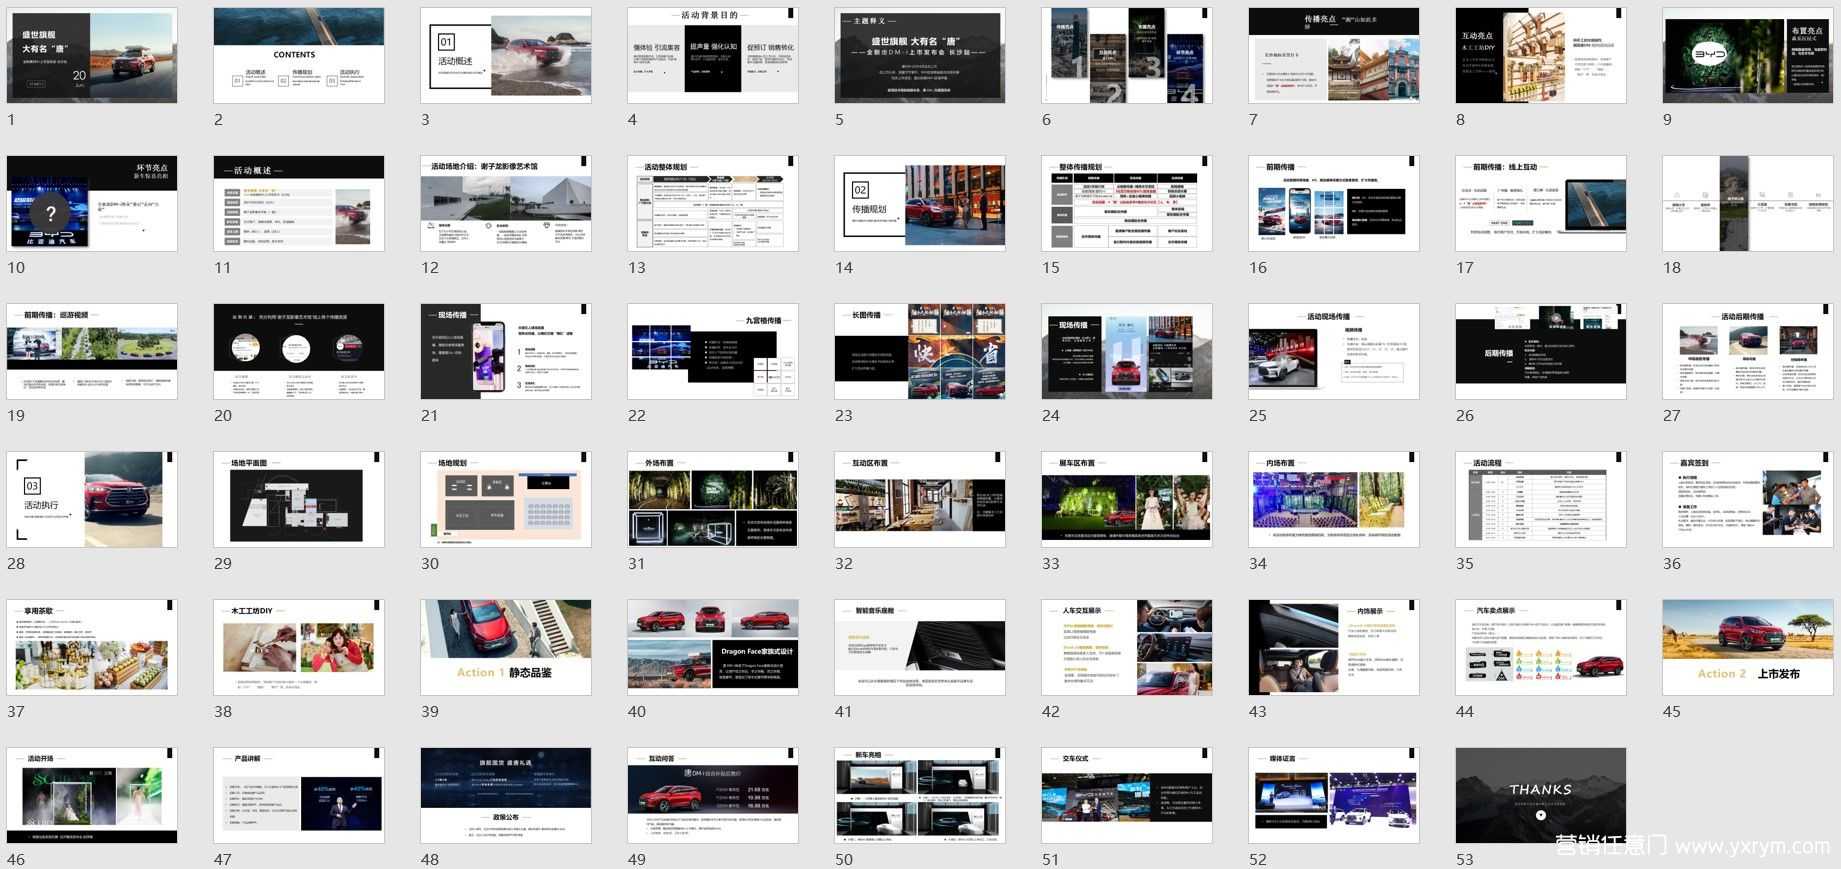Select slide 48 政策公布
The image size is (1841, 869).
coord(506,795)
